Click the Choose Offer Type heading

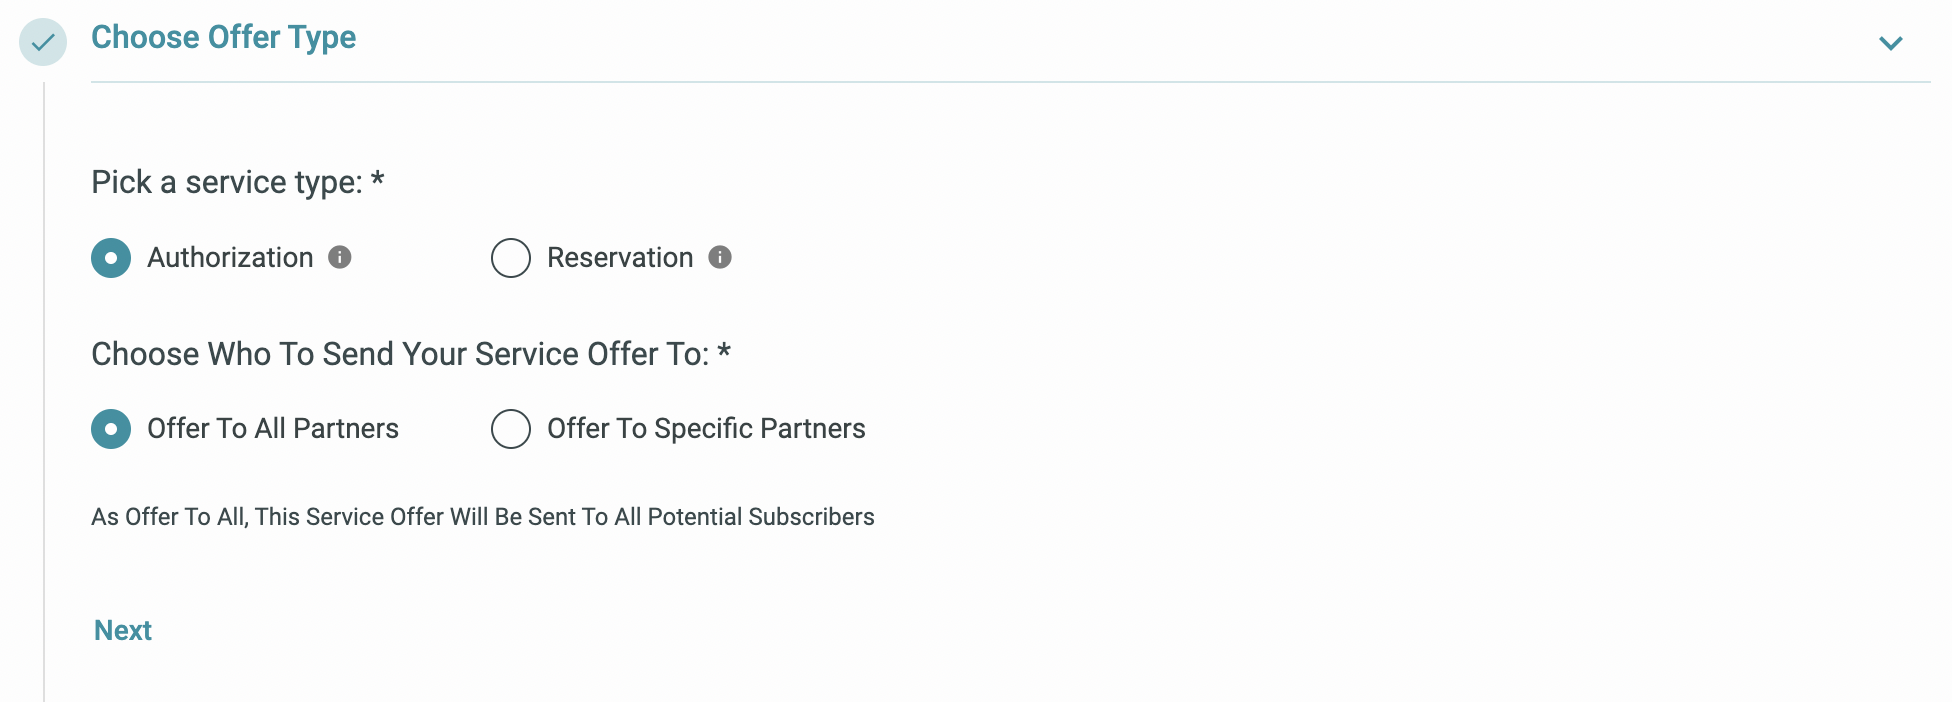pyautogui.click(x=224, y=37)
